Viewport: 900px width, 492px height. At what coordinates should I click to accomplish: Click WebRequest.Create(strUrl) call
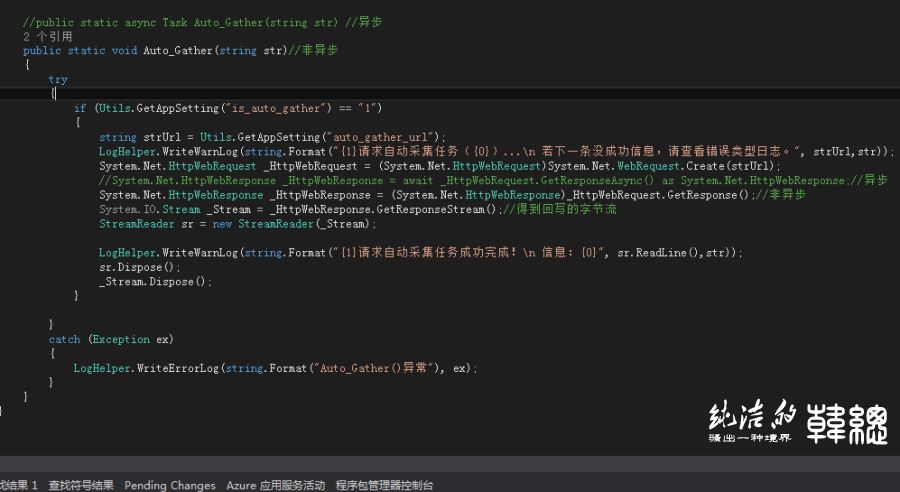pyautogui.click(x=697, y=166)
